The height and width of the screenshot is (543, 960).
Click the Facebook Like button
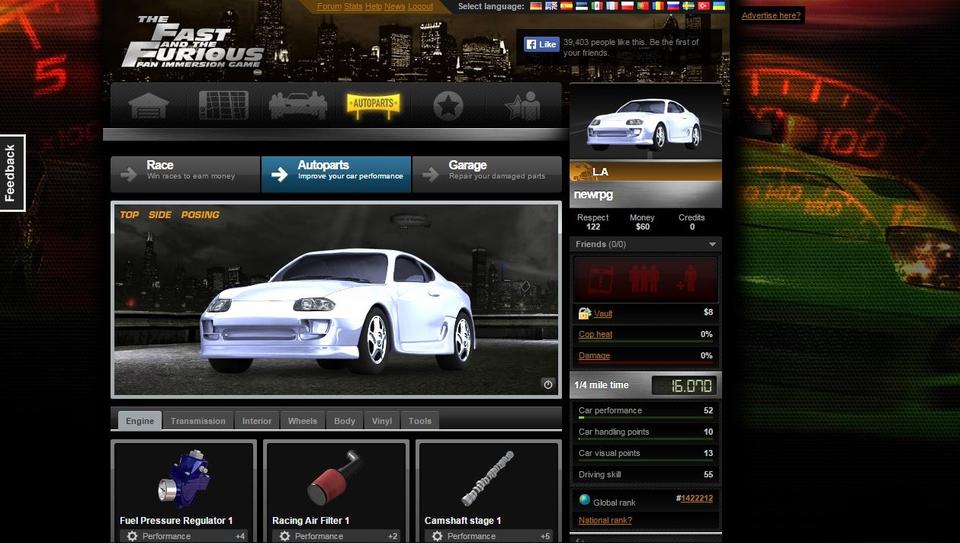(x=541, y=44)
